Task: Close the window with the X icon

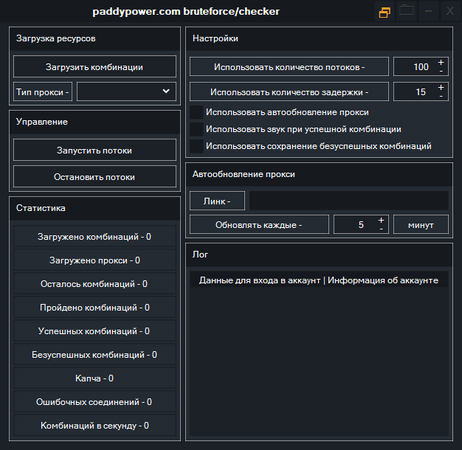Action: pyautogui.click(x=450, y=11)
